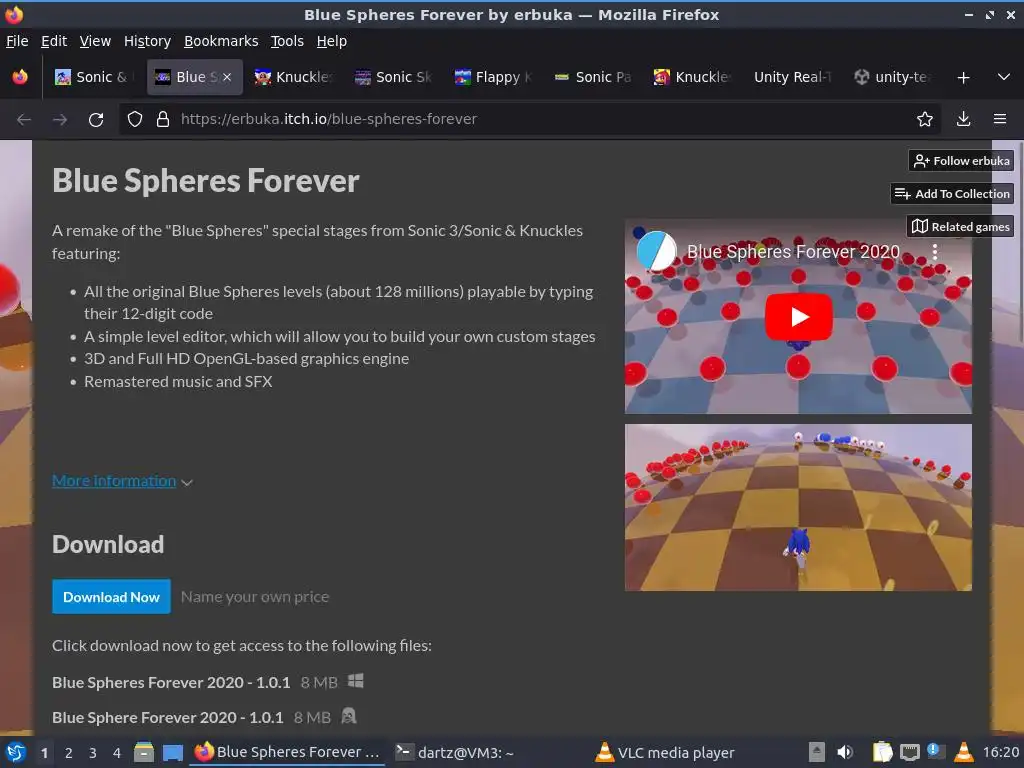
Task: Click the Name your own price text
Action: tap(255, 597)
